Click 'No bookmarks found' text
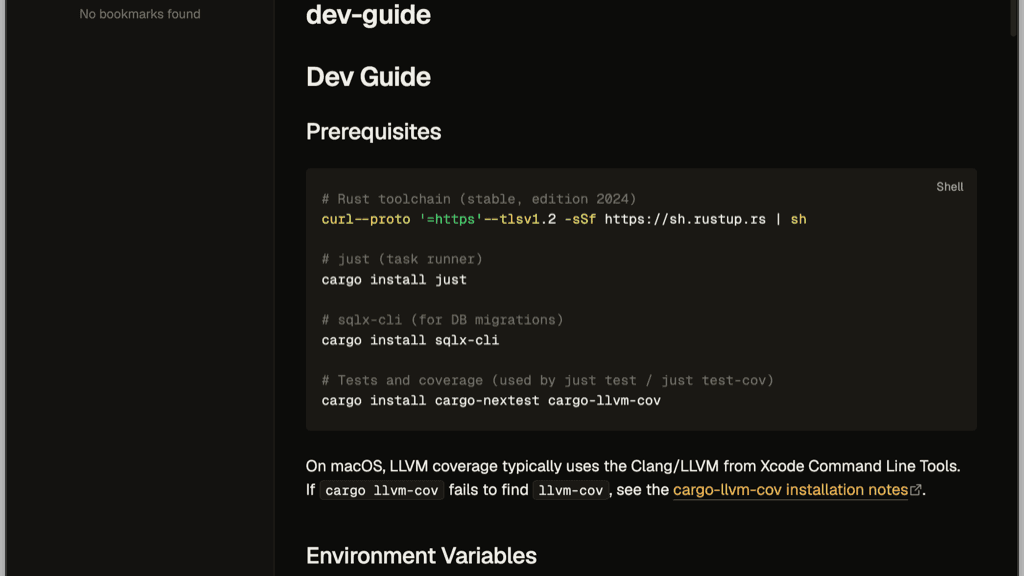Viewport: 1024px width, 576px height. pyautogui.click(x=140, y=14)
